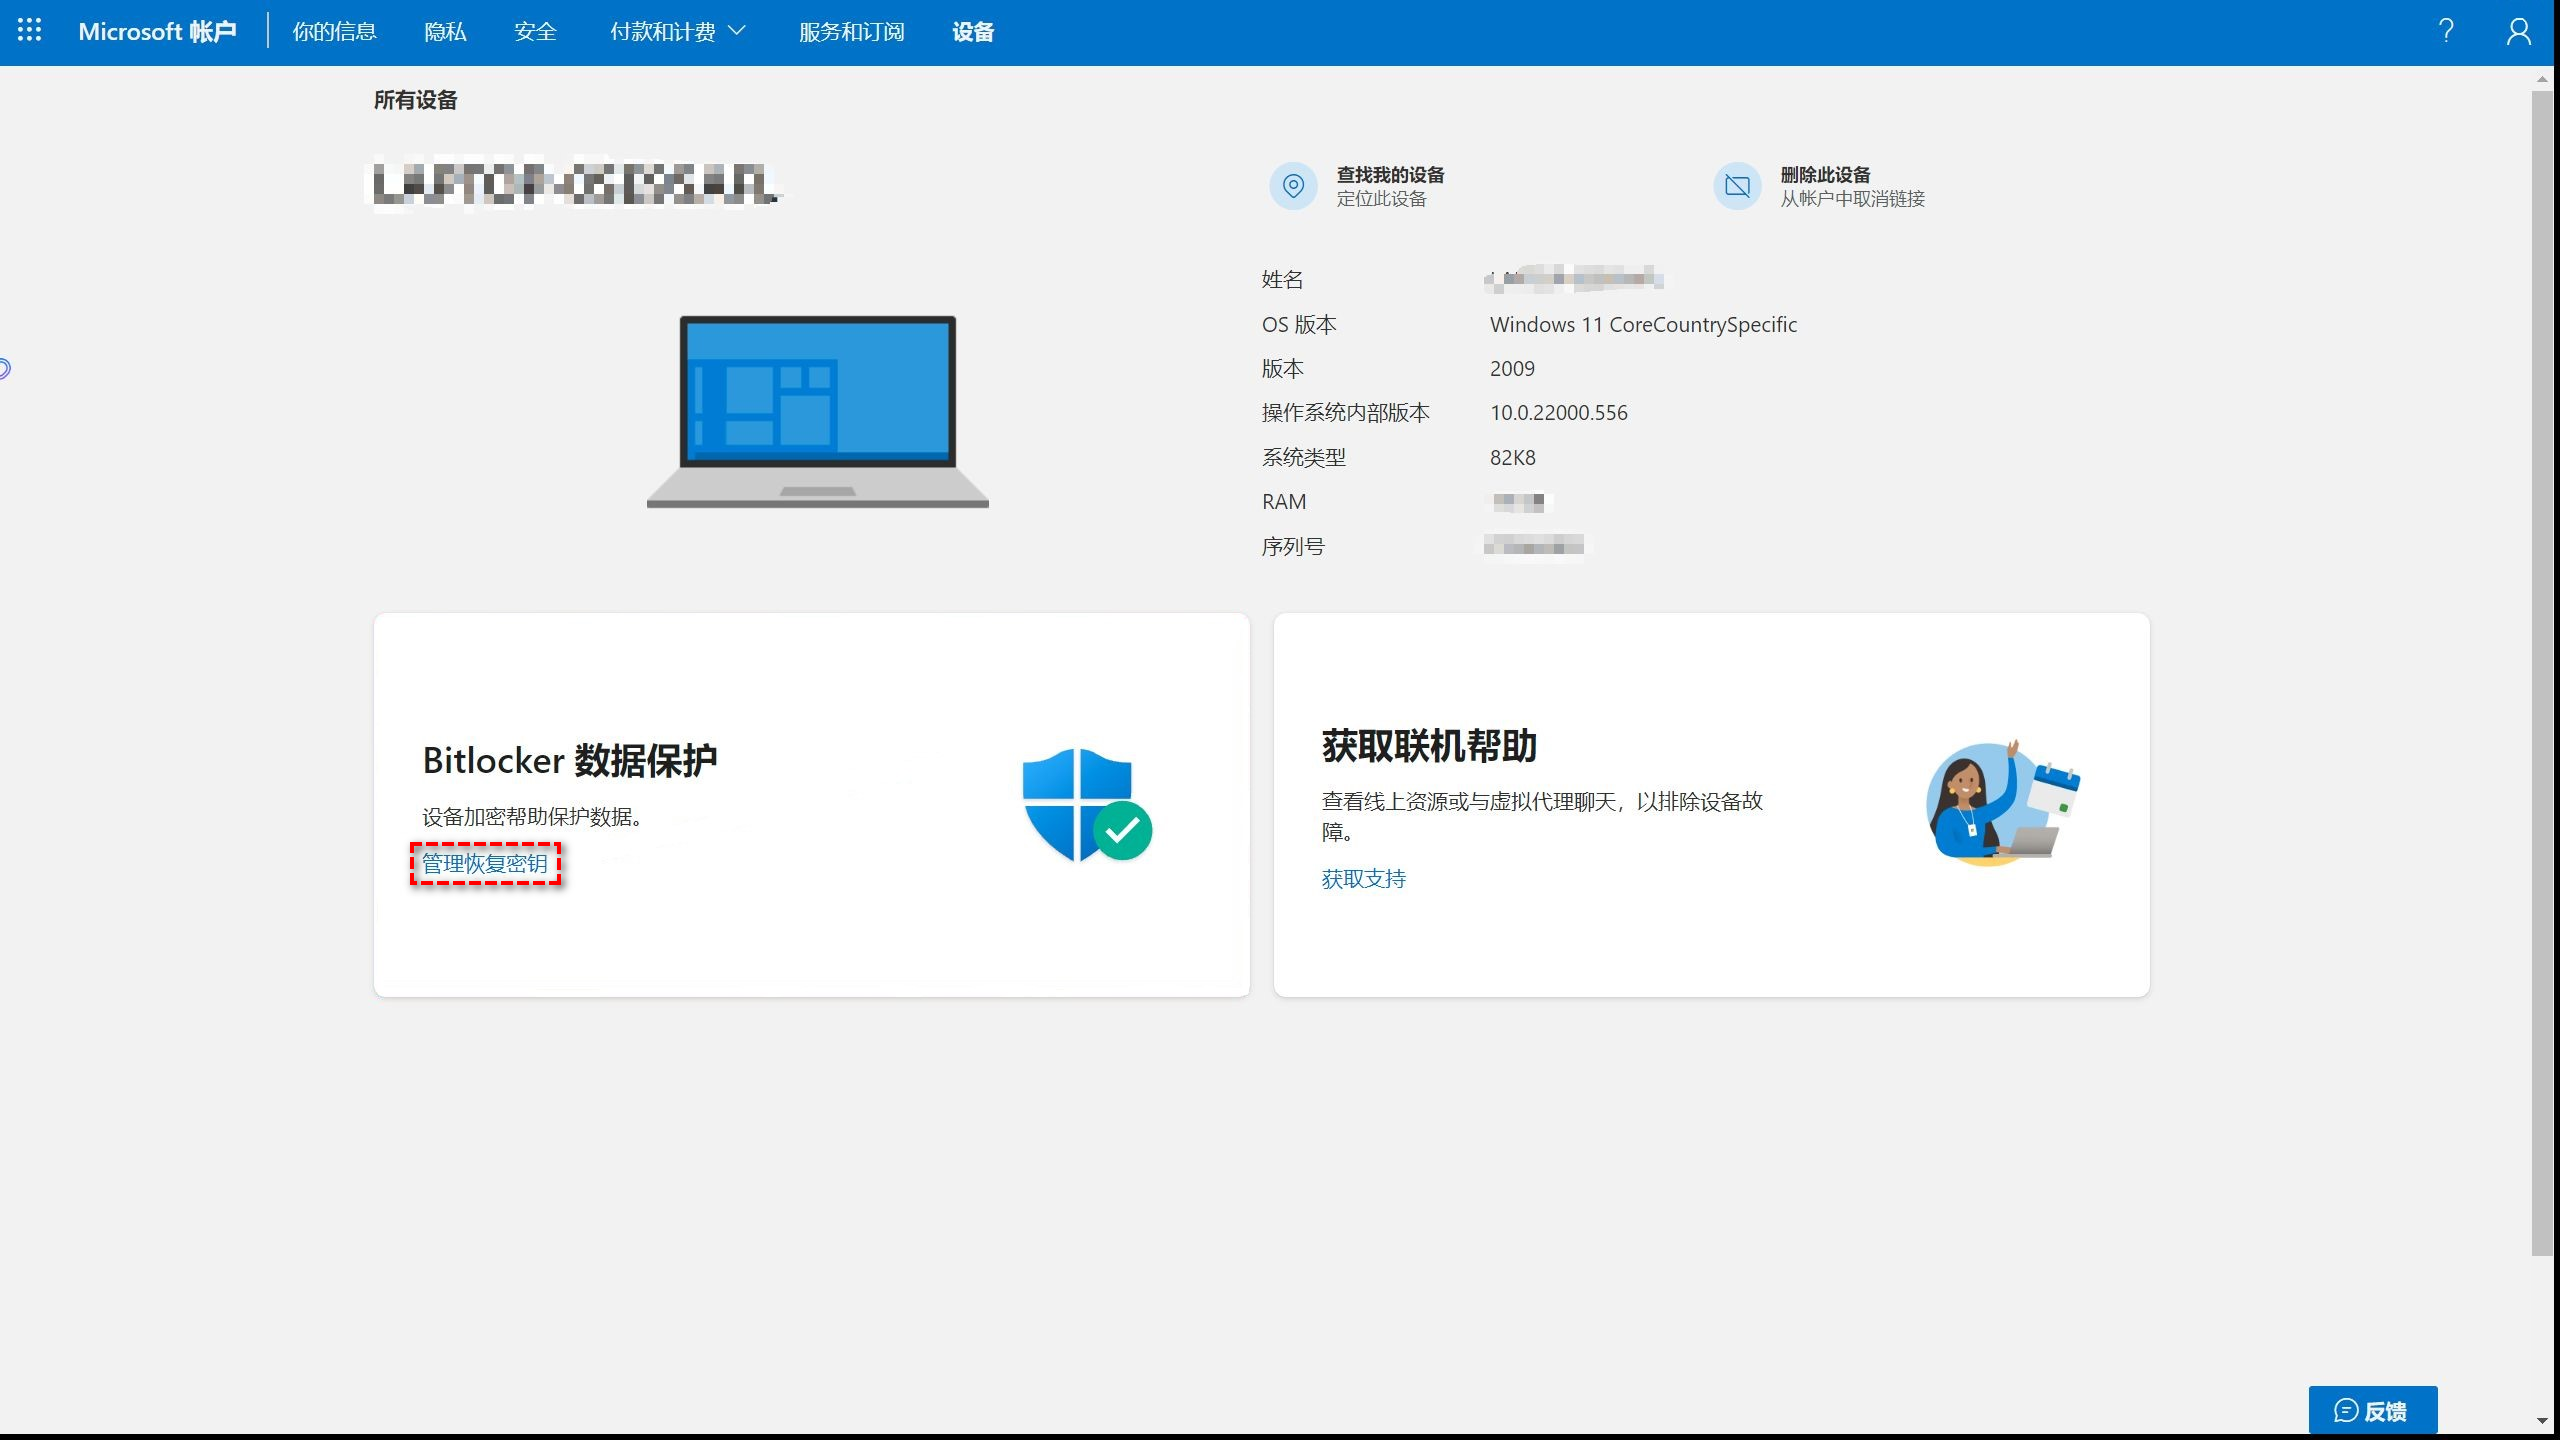Switch to the 安全 section
2560x1440 pixels.
535,32
